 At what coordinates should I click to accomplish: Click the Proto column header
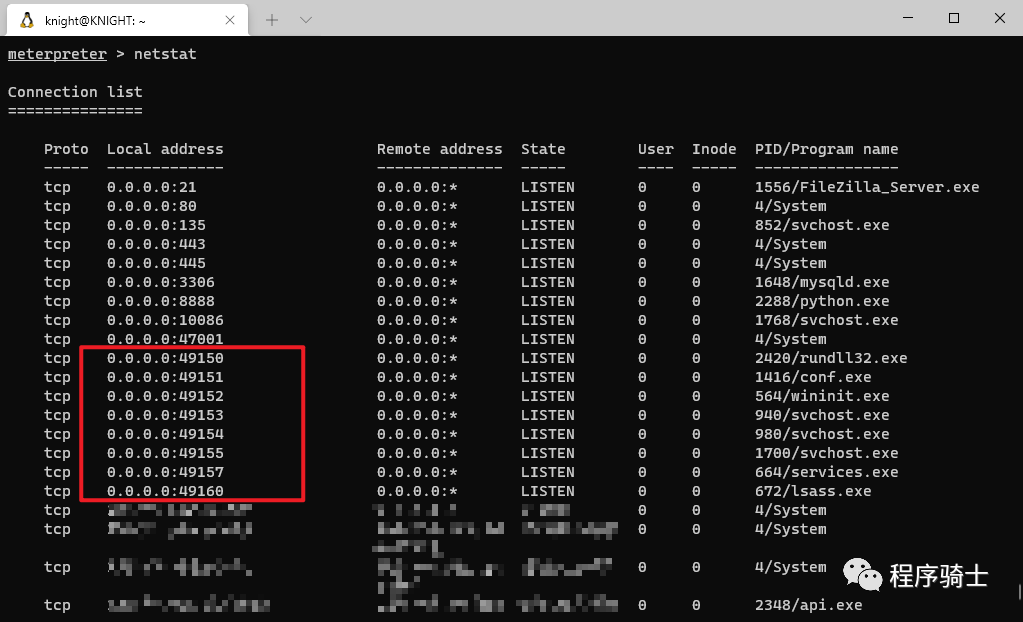pyautogui.click(x=66, y=149)
